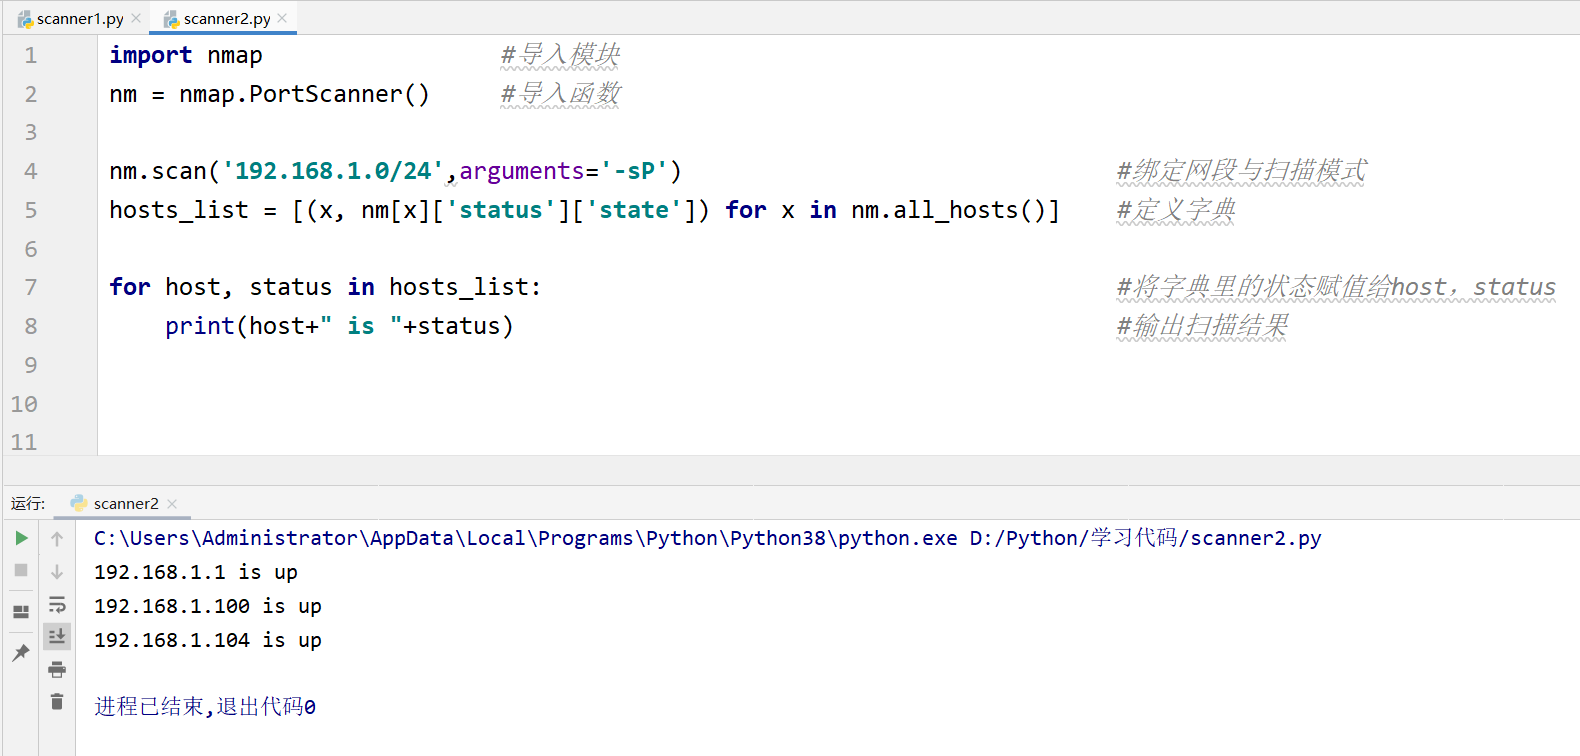Screen dimensions: 1580x756
Task: Click the scanner2.py file path link in console
Action: [x=1146, y=538]
